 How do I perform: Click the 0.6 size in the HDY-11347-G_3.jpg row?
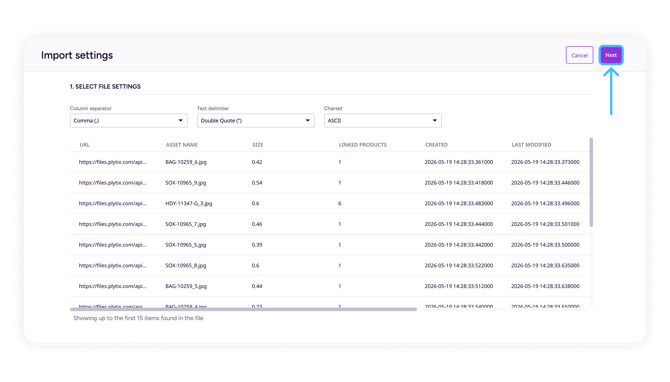(256, 203)
